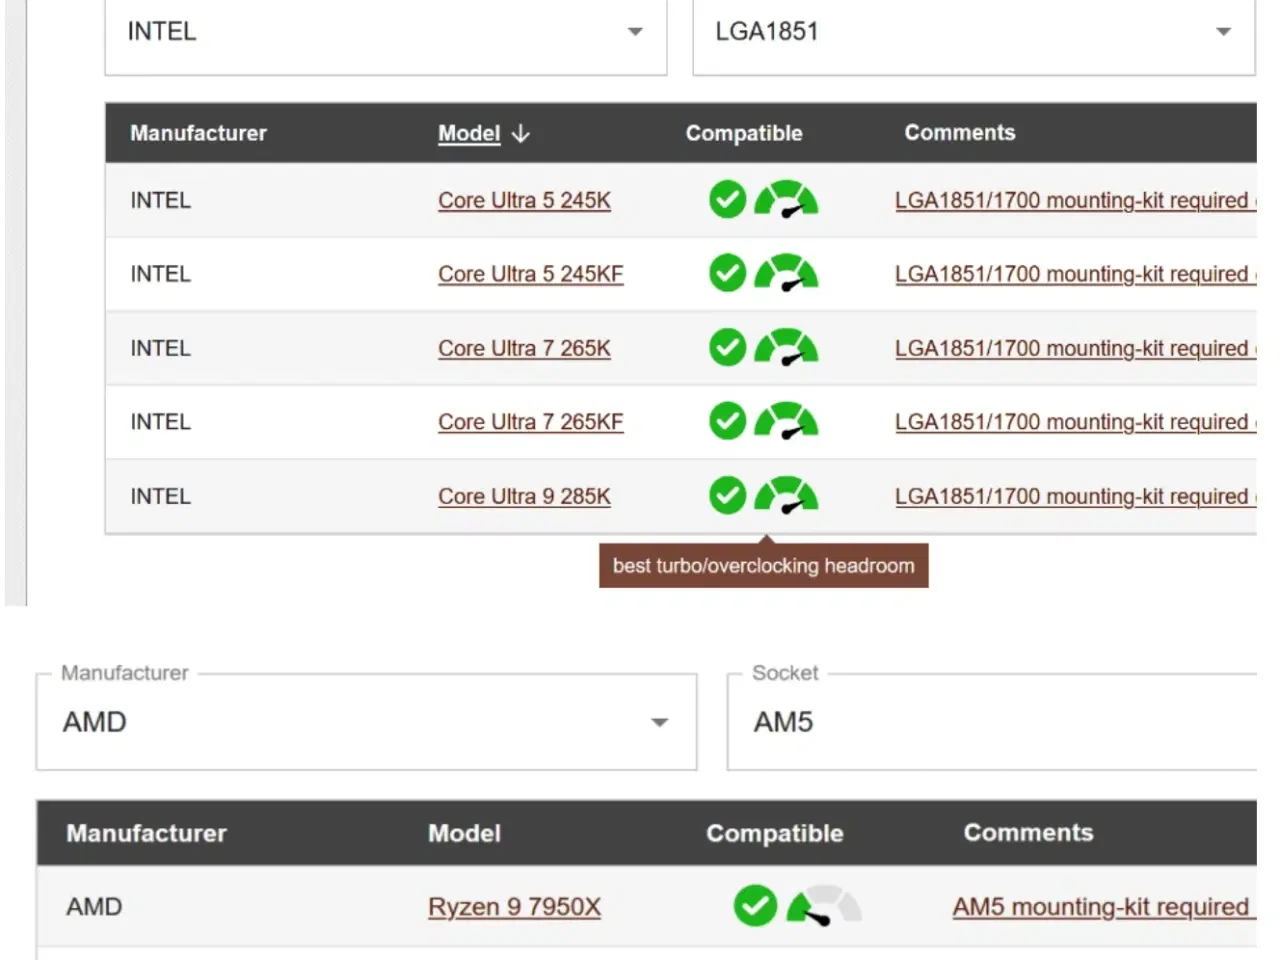Click performance gauge icon in Core Ultra 5 245K row
This screenshot has width=1280, height=960.
786,200
